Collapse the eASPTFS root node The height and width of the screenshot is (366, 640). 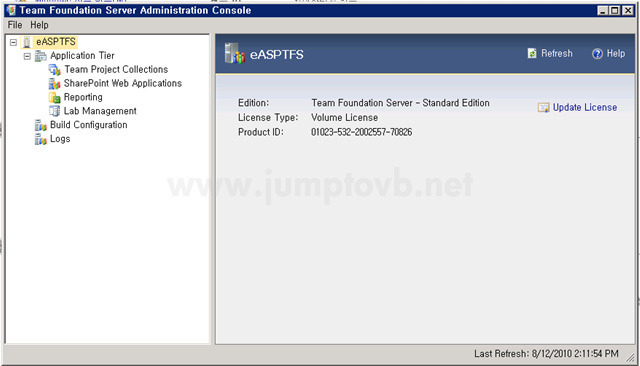[13, 42]
